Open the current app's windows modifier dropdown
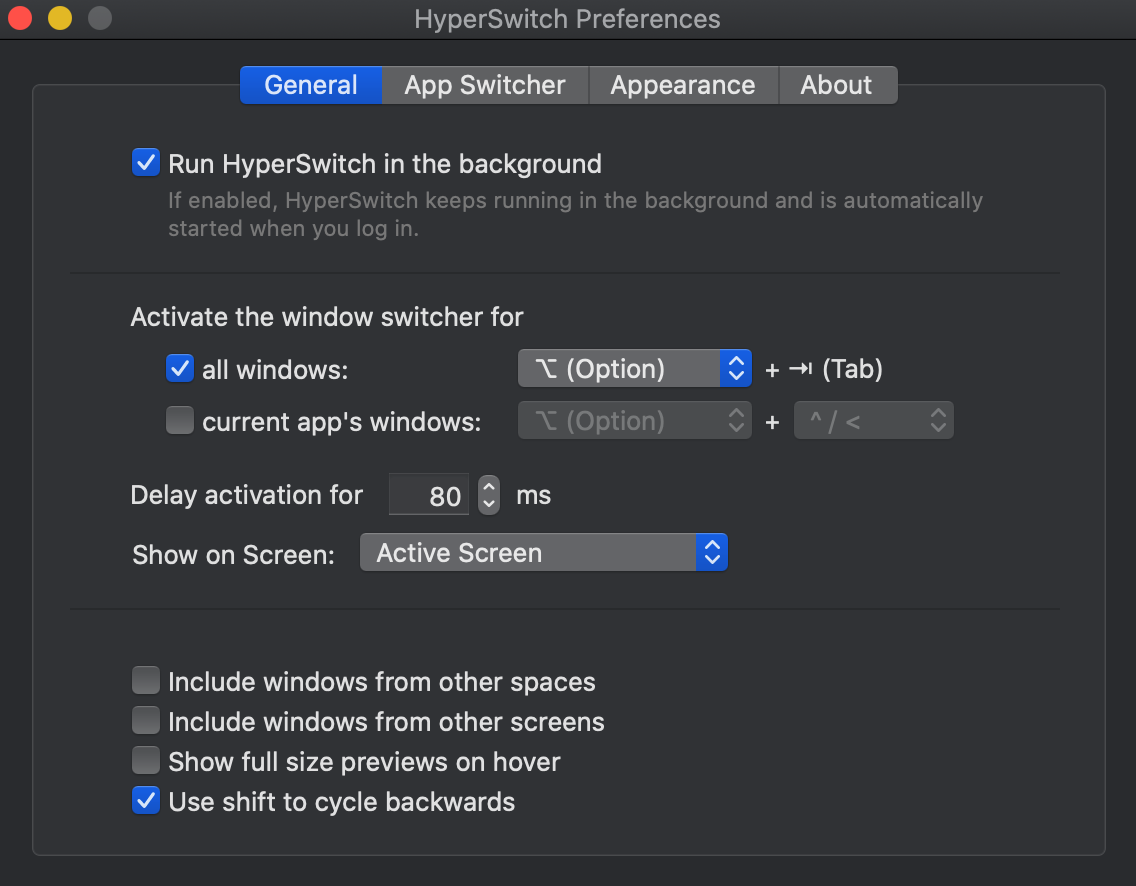The height and width of the screenshot is (886, 1136). (635, 421)
